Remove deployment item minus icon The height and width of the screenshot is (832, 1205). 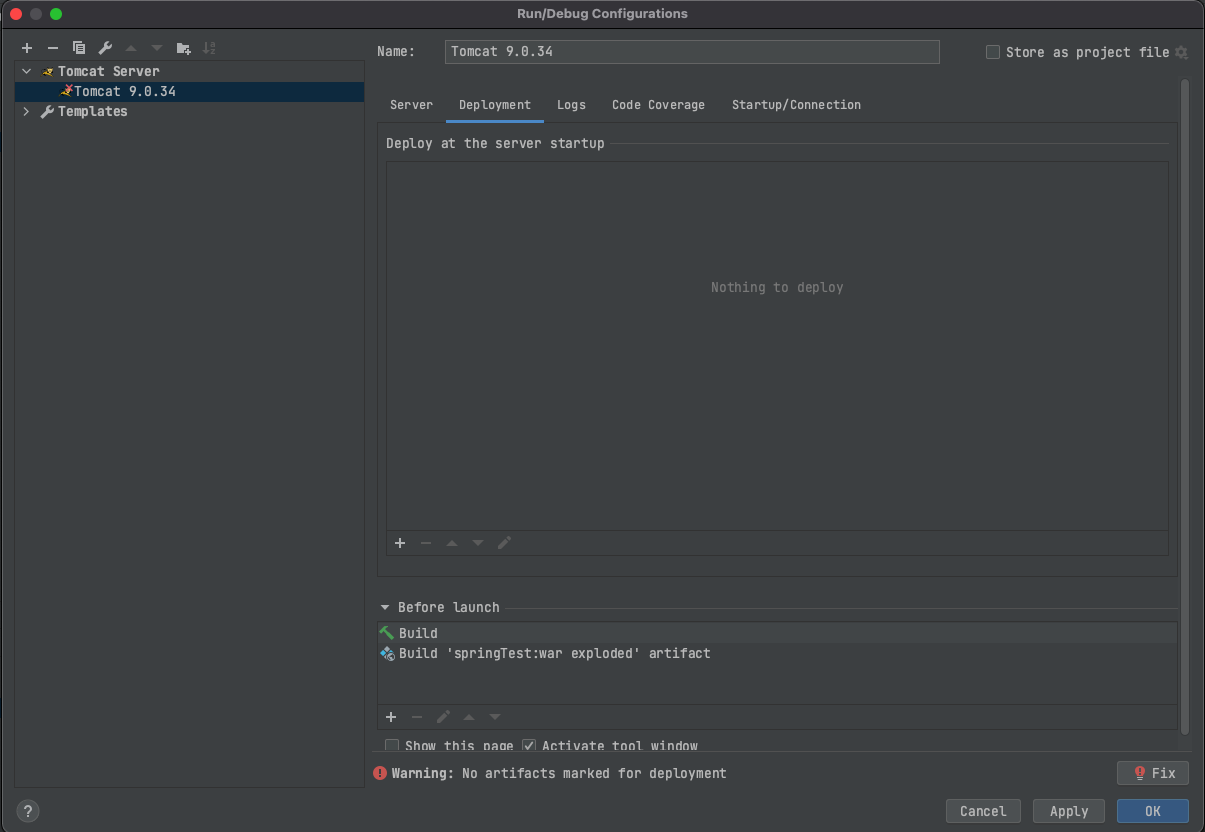(426, 543)
